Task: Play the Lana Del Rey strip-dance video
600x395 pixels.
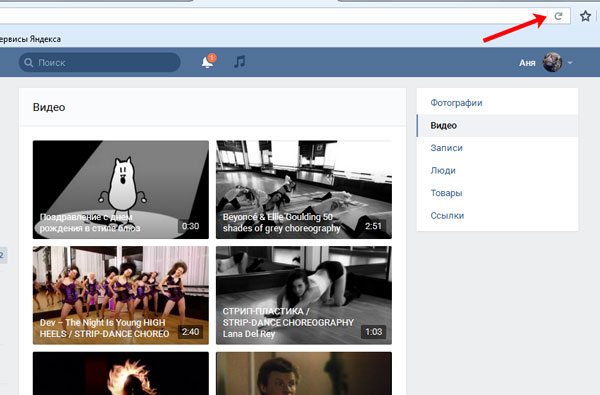Action: tap(304, 295)
